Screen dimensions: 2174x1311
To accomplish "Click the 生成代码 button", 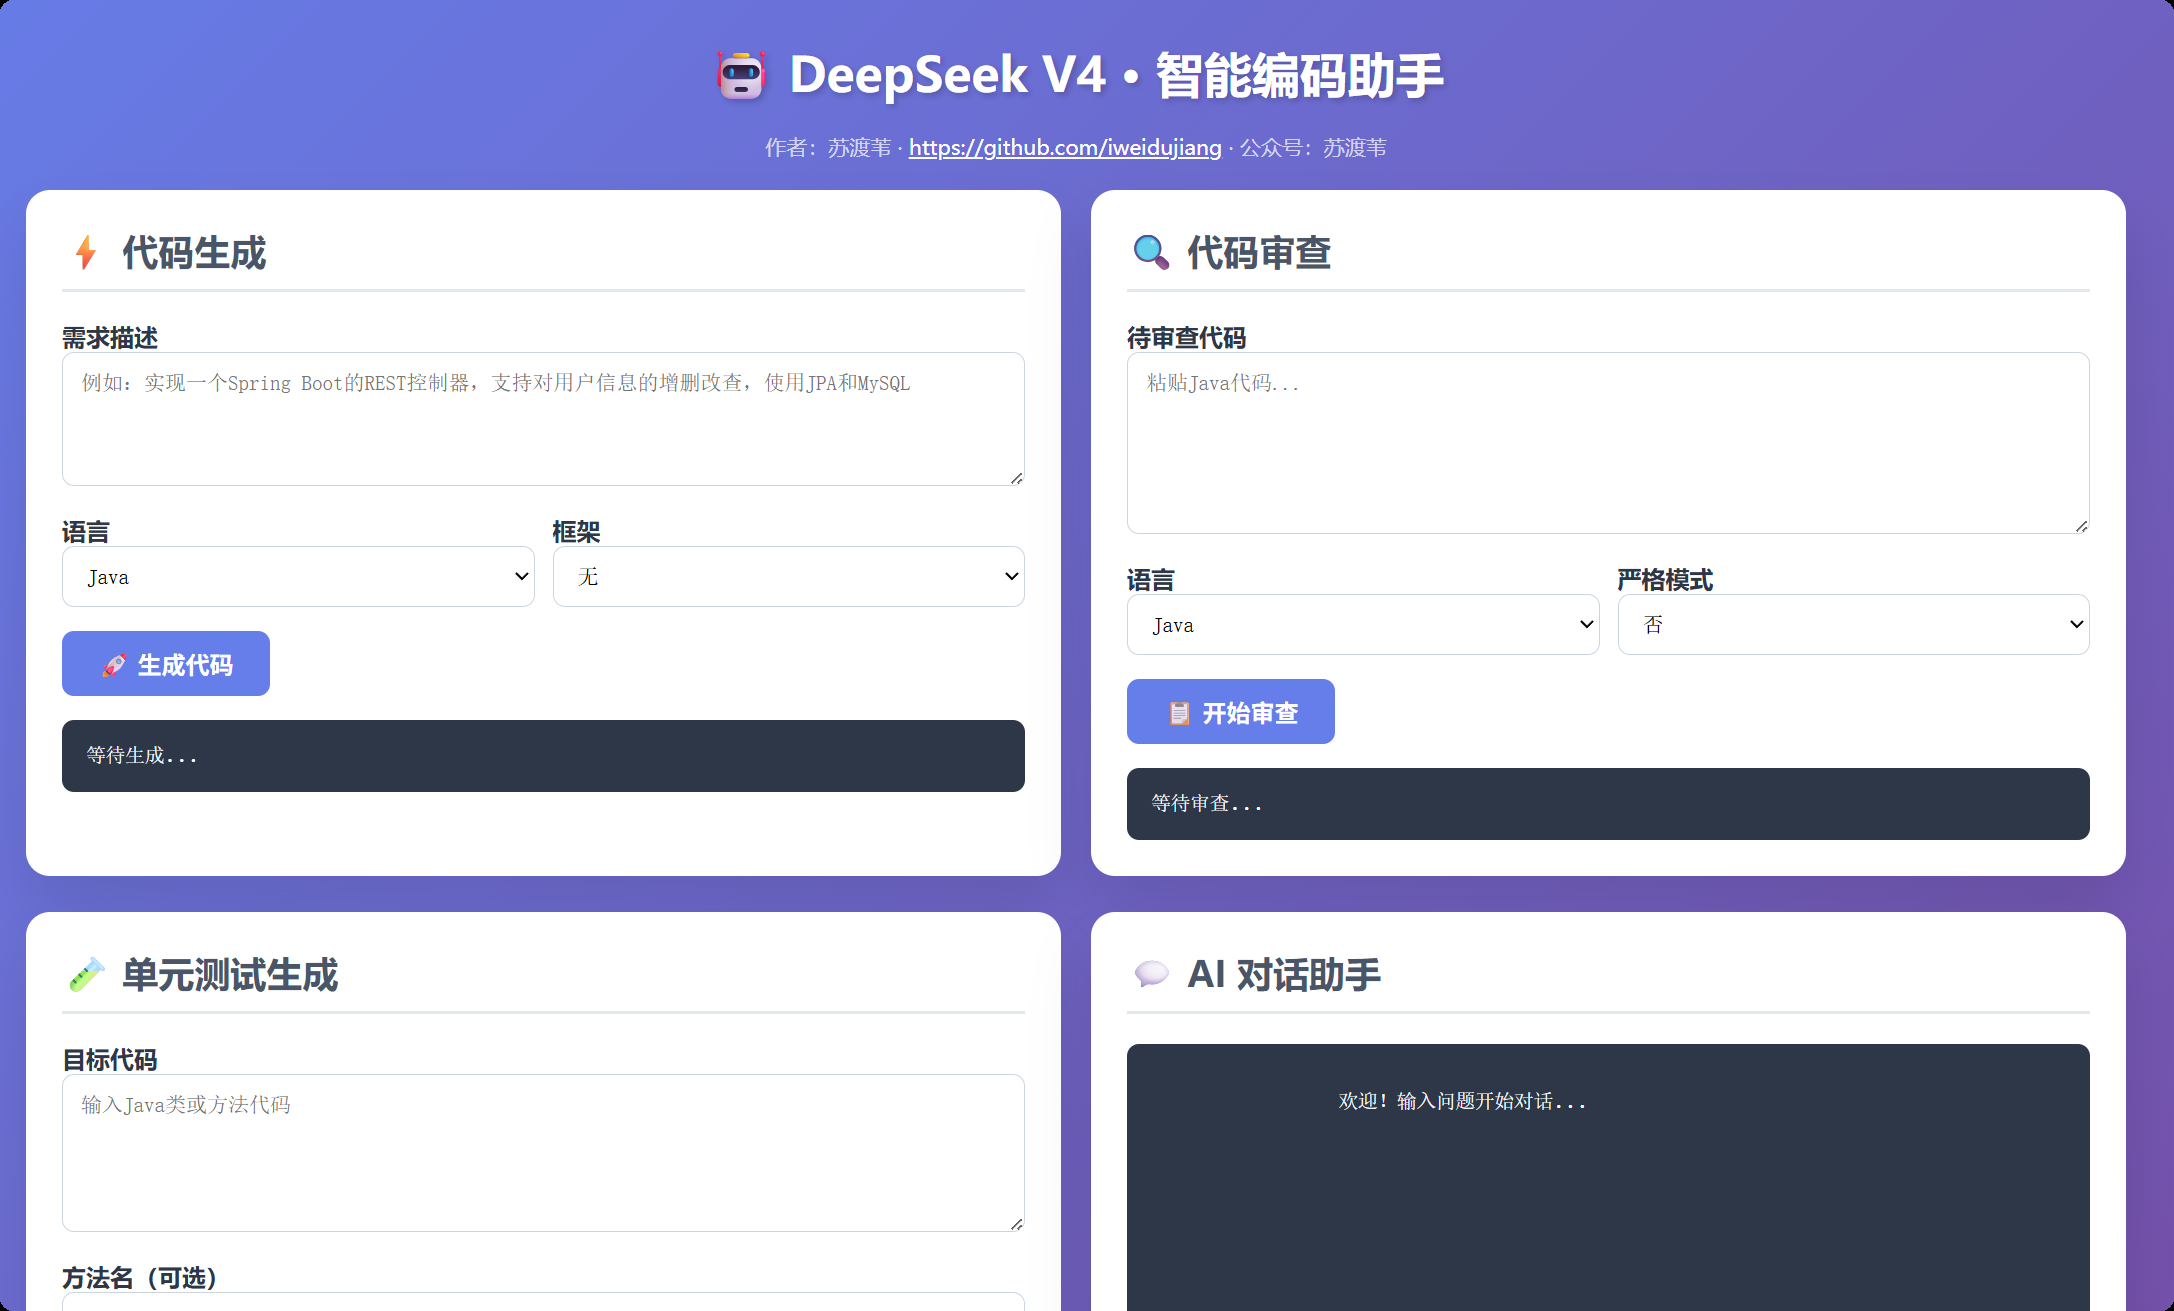I will pos(166,664).
